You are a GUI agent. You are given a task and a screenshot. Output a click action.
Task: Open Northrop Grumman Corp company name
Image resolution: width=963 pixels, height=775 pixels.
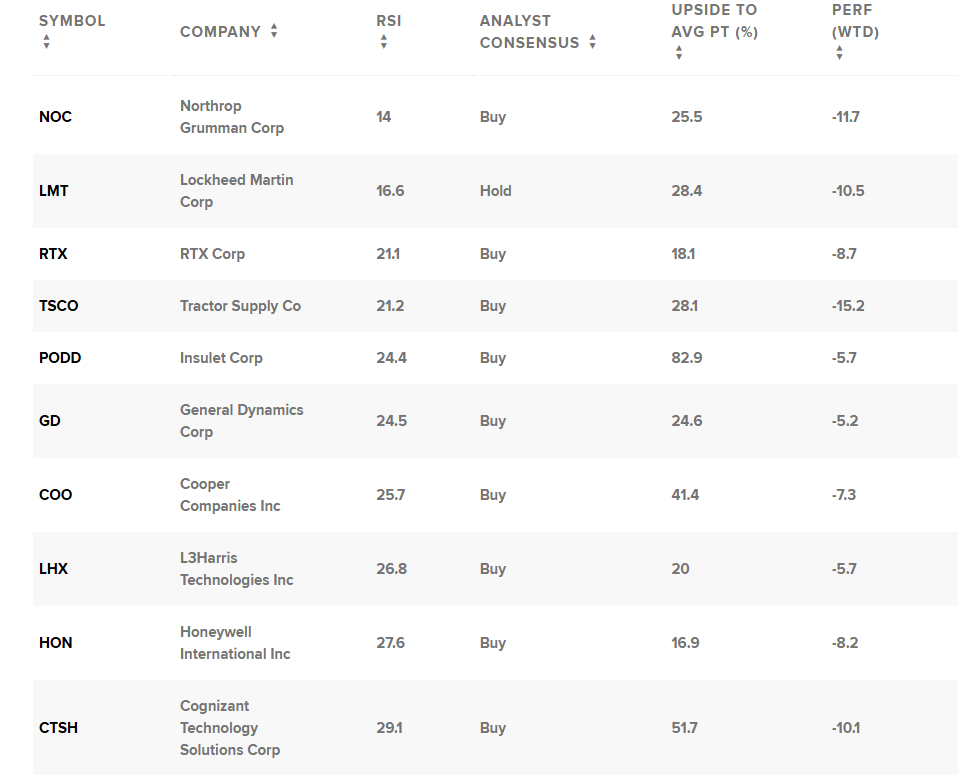tap(231, 117)
